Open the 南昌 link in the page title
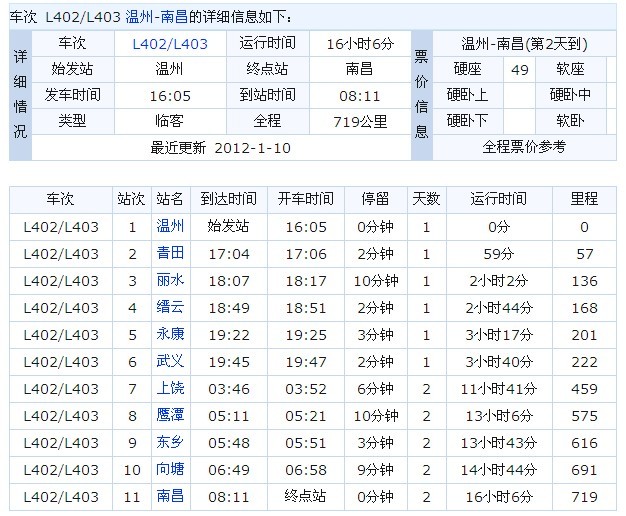Image resolution: width=626 pixels, height=516 pixels. pyautogui.click(x=174, y=17)
